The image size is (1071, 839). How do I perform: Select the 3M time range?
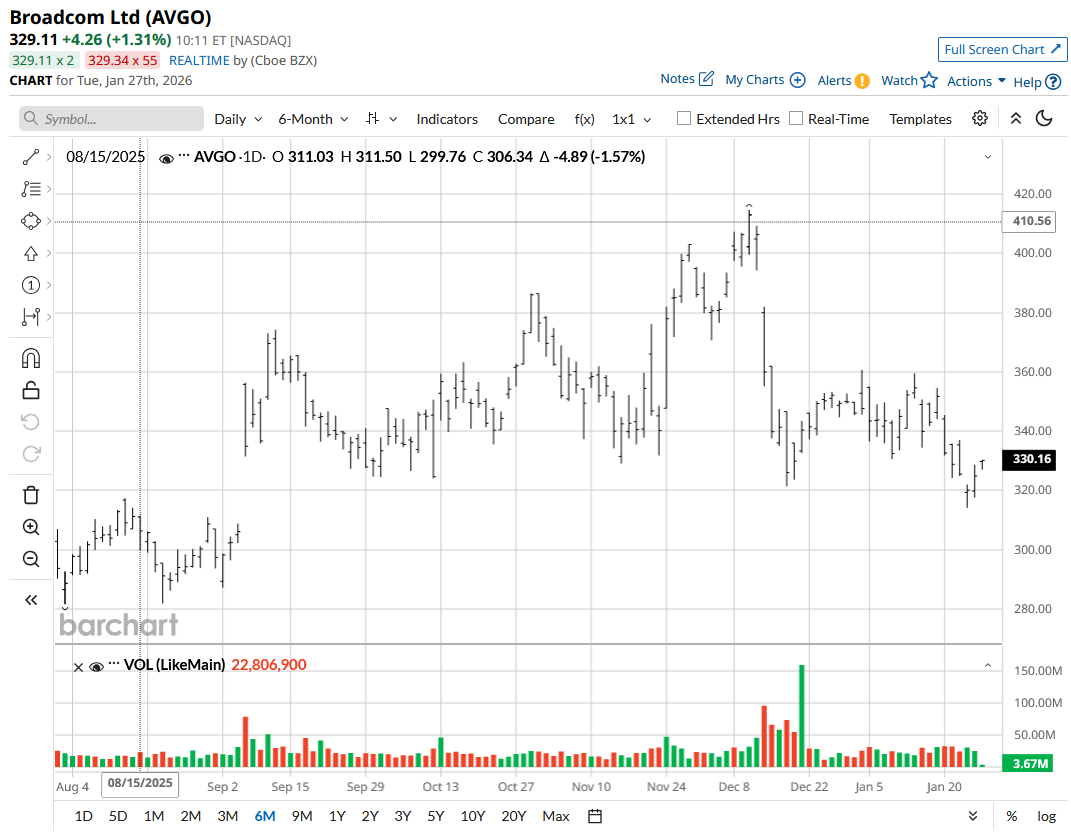(227, 816)
